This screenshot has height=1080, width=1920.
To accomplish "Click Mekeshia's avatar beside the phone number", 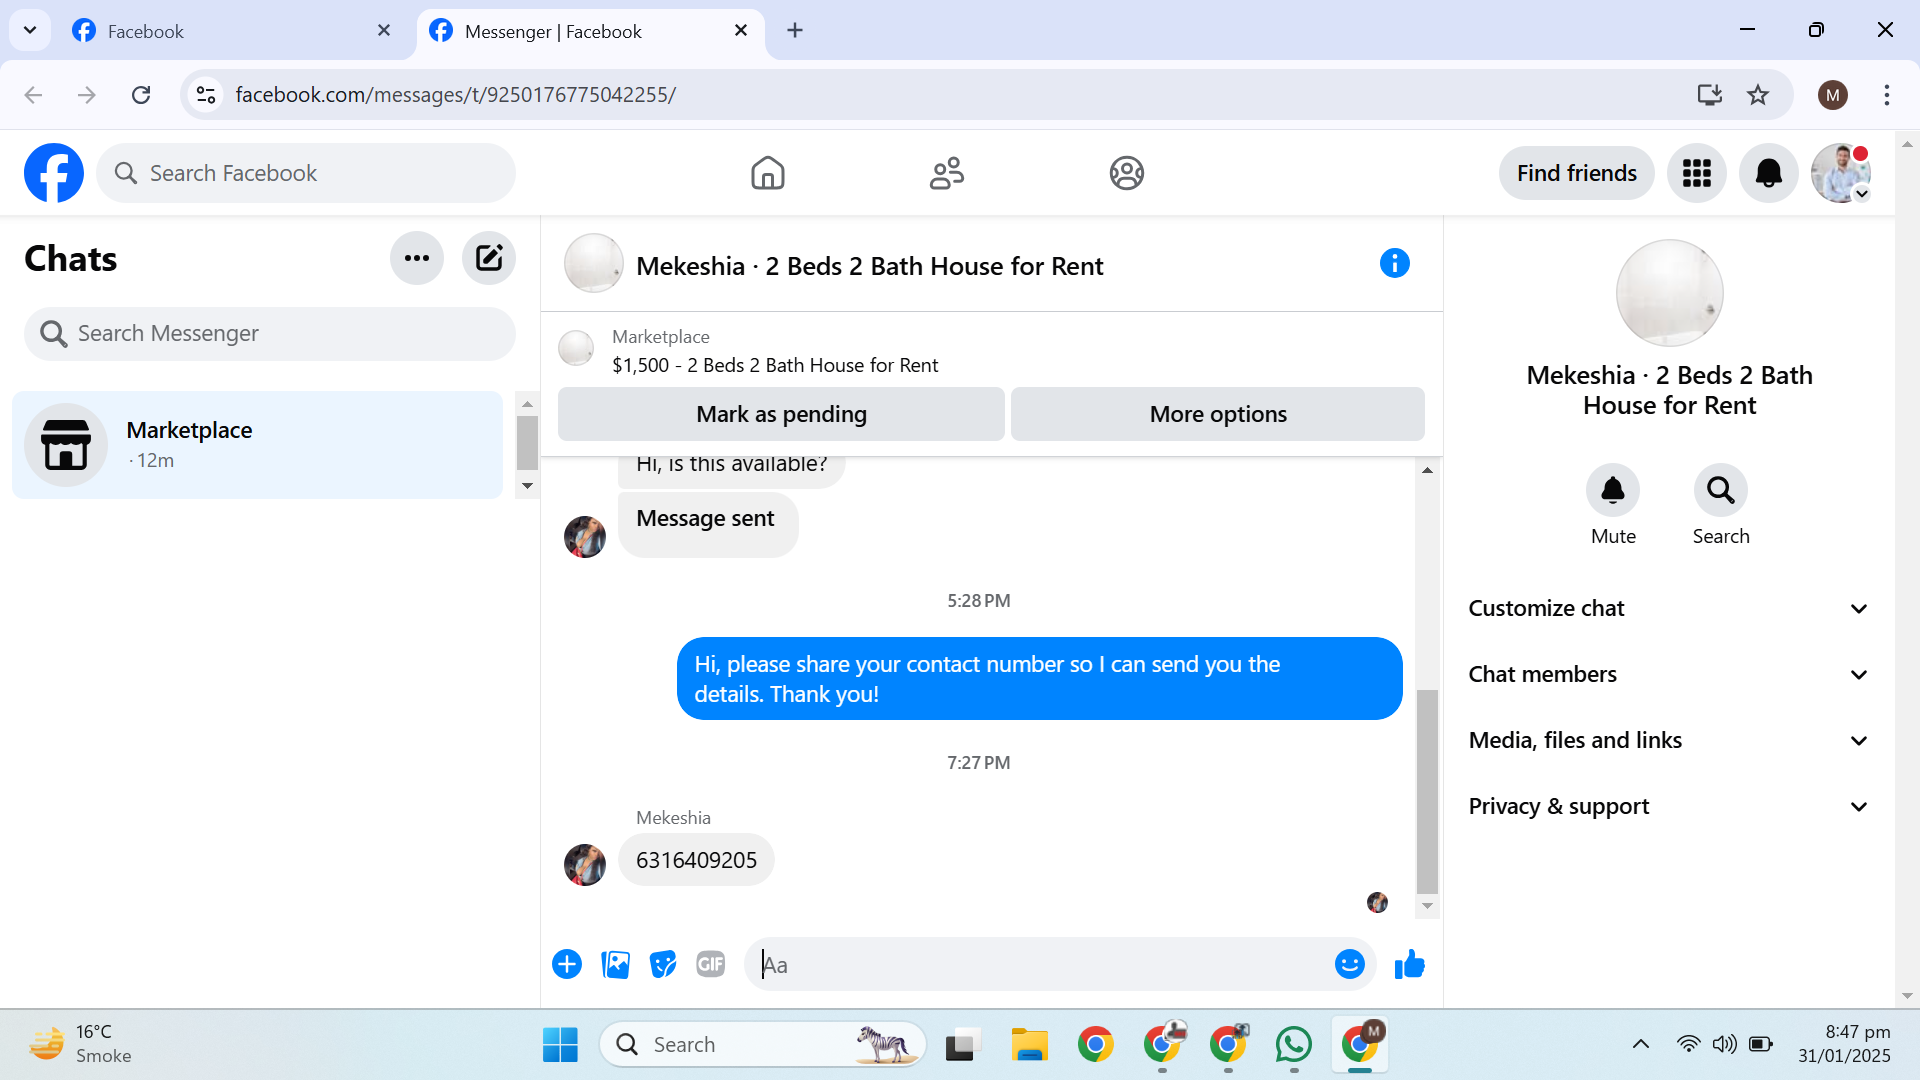I will [x=585, y=865].
